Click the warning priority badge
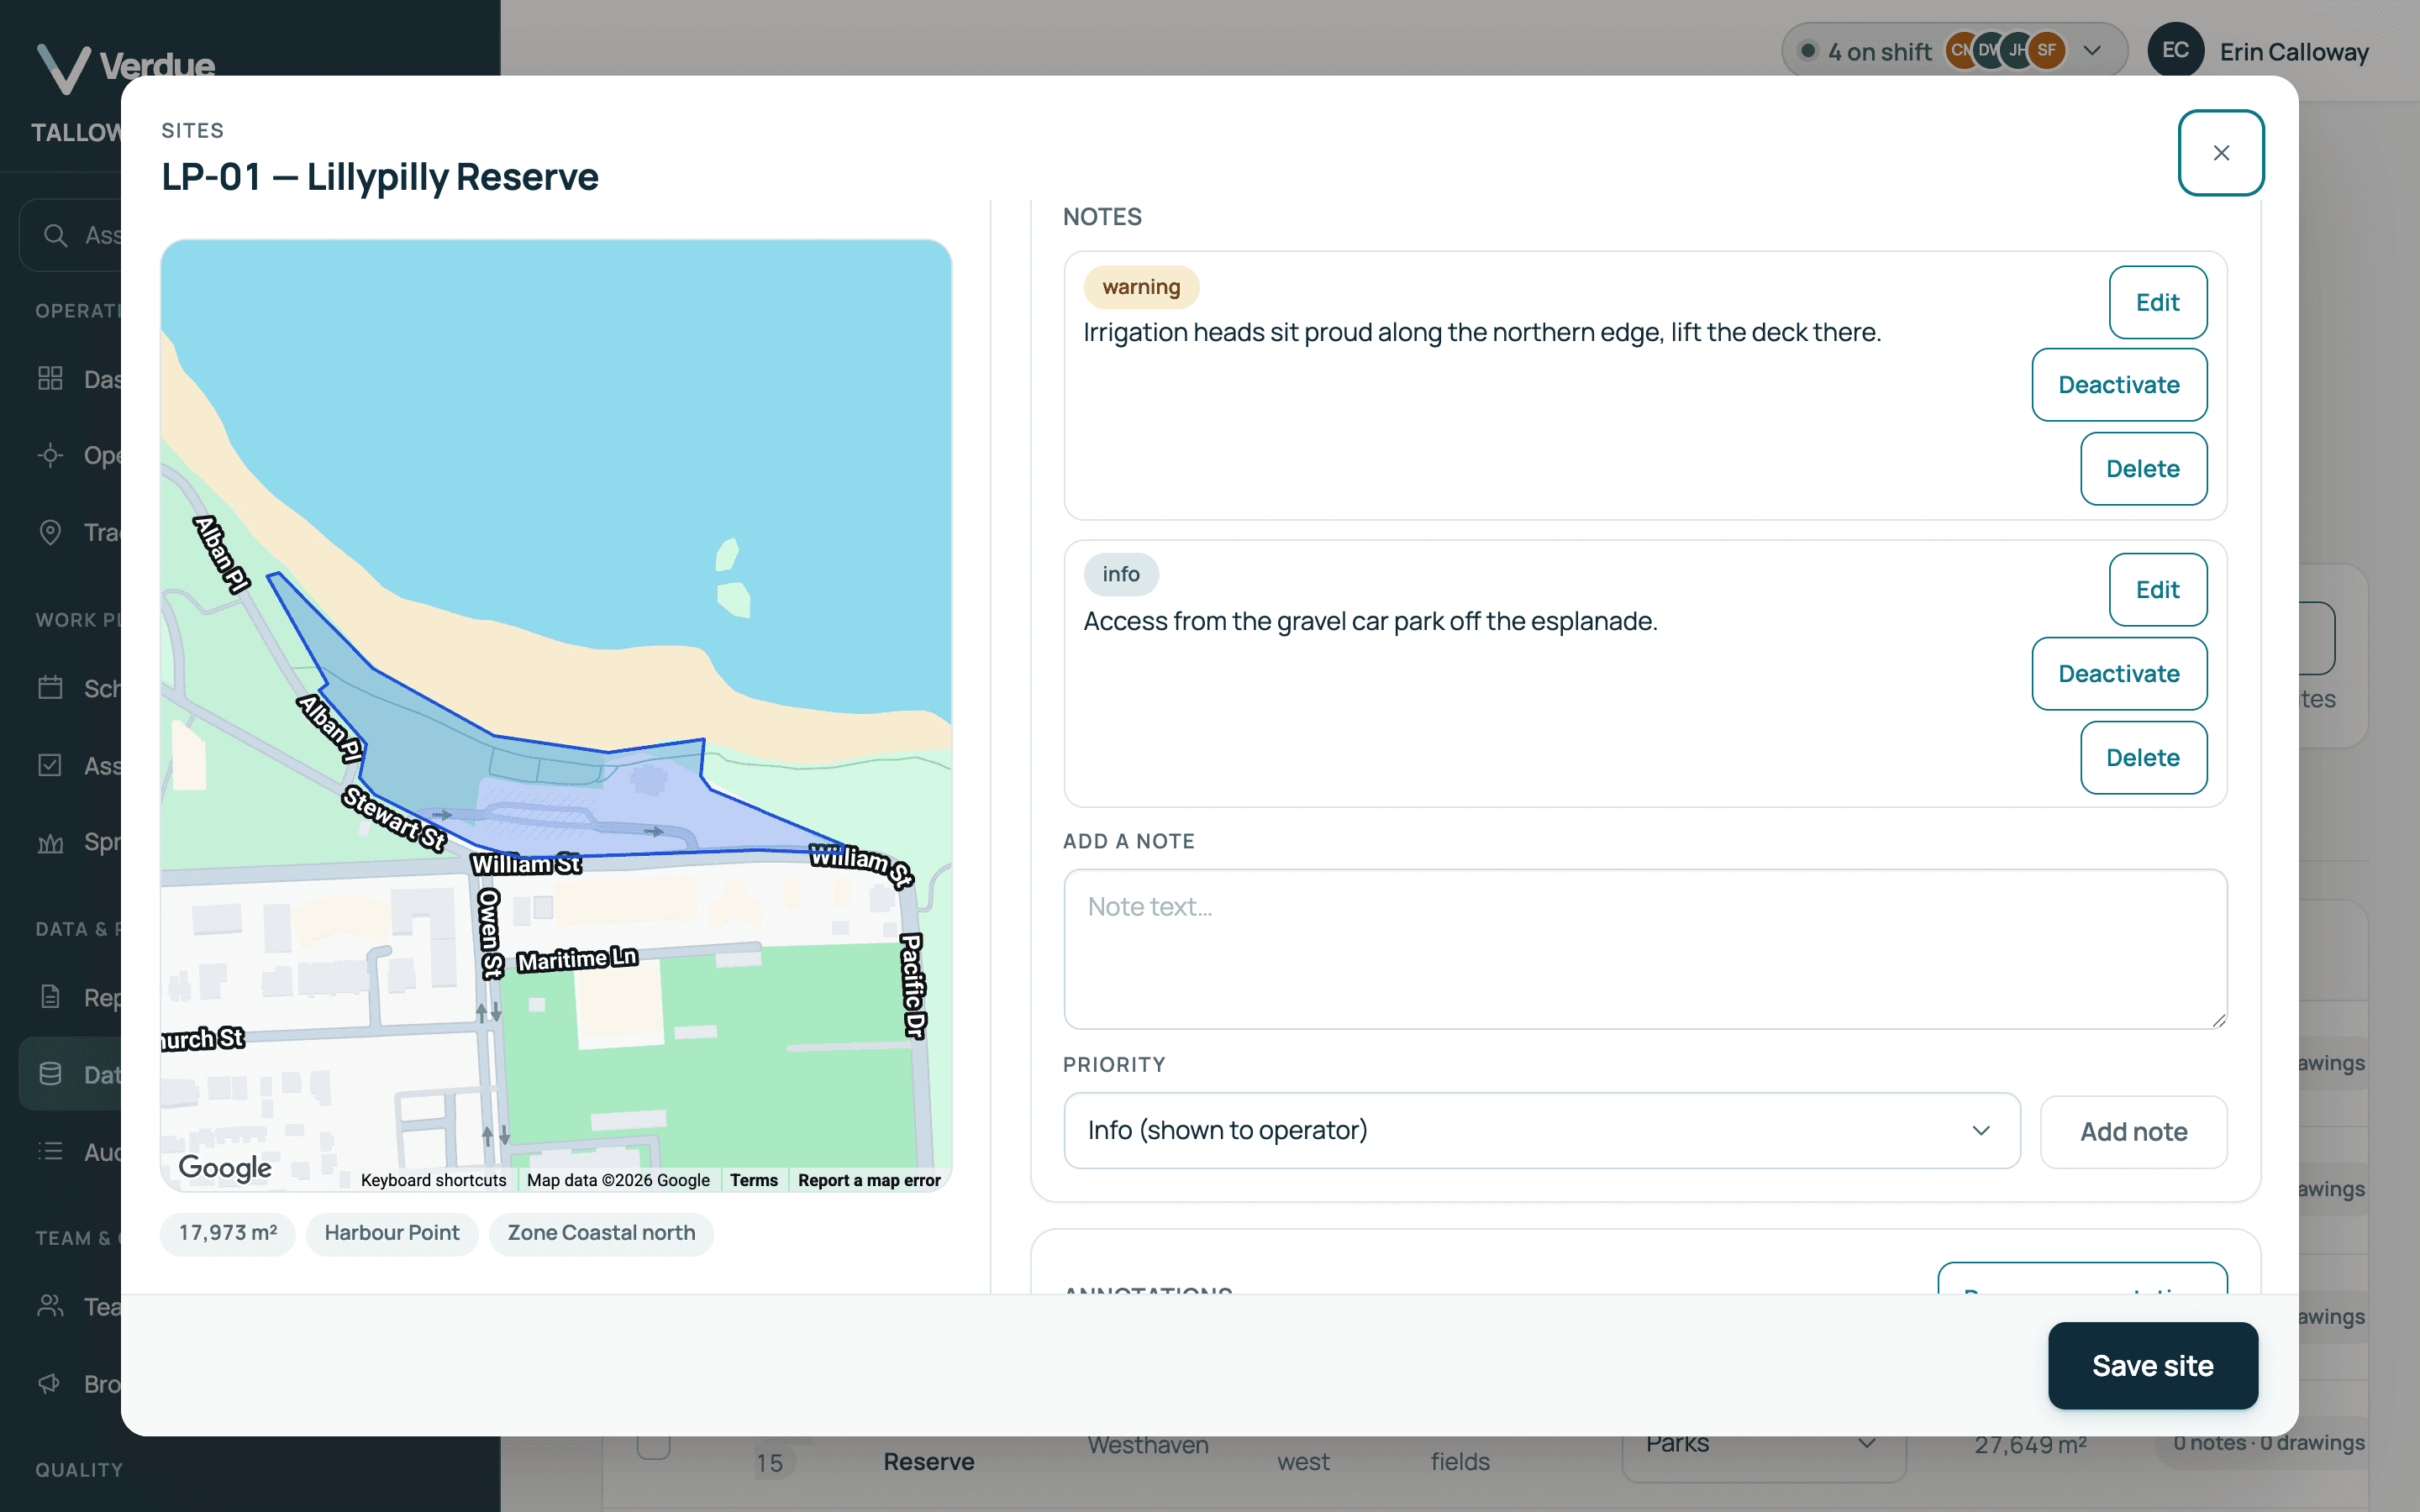The height and width of the screenshot is (1512, 2420). [x=1141, y=287]
